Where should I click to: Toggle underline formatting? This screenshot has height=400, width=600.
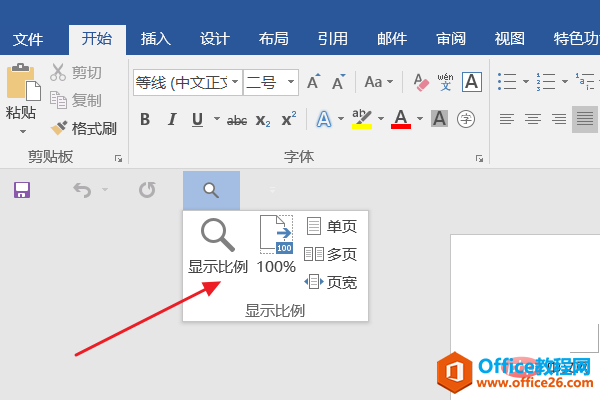coord(197,119)
